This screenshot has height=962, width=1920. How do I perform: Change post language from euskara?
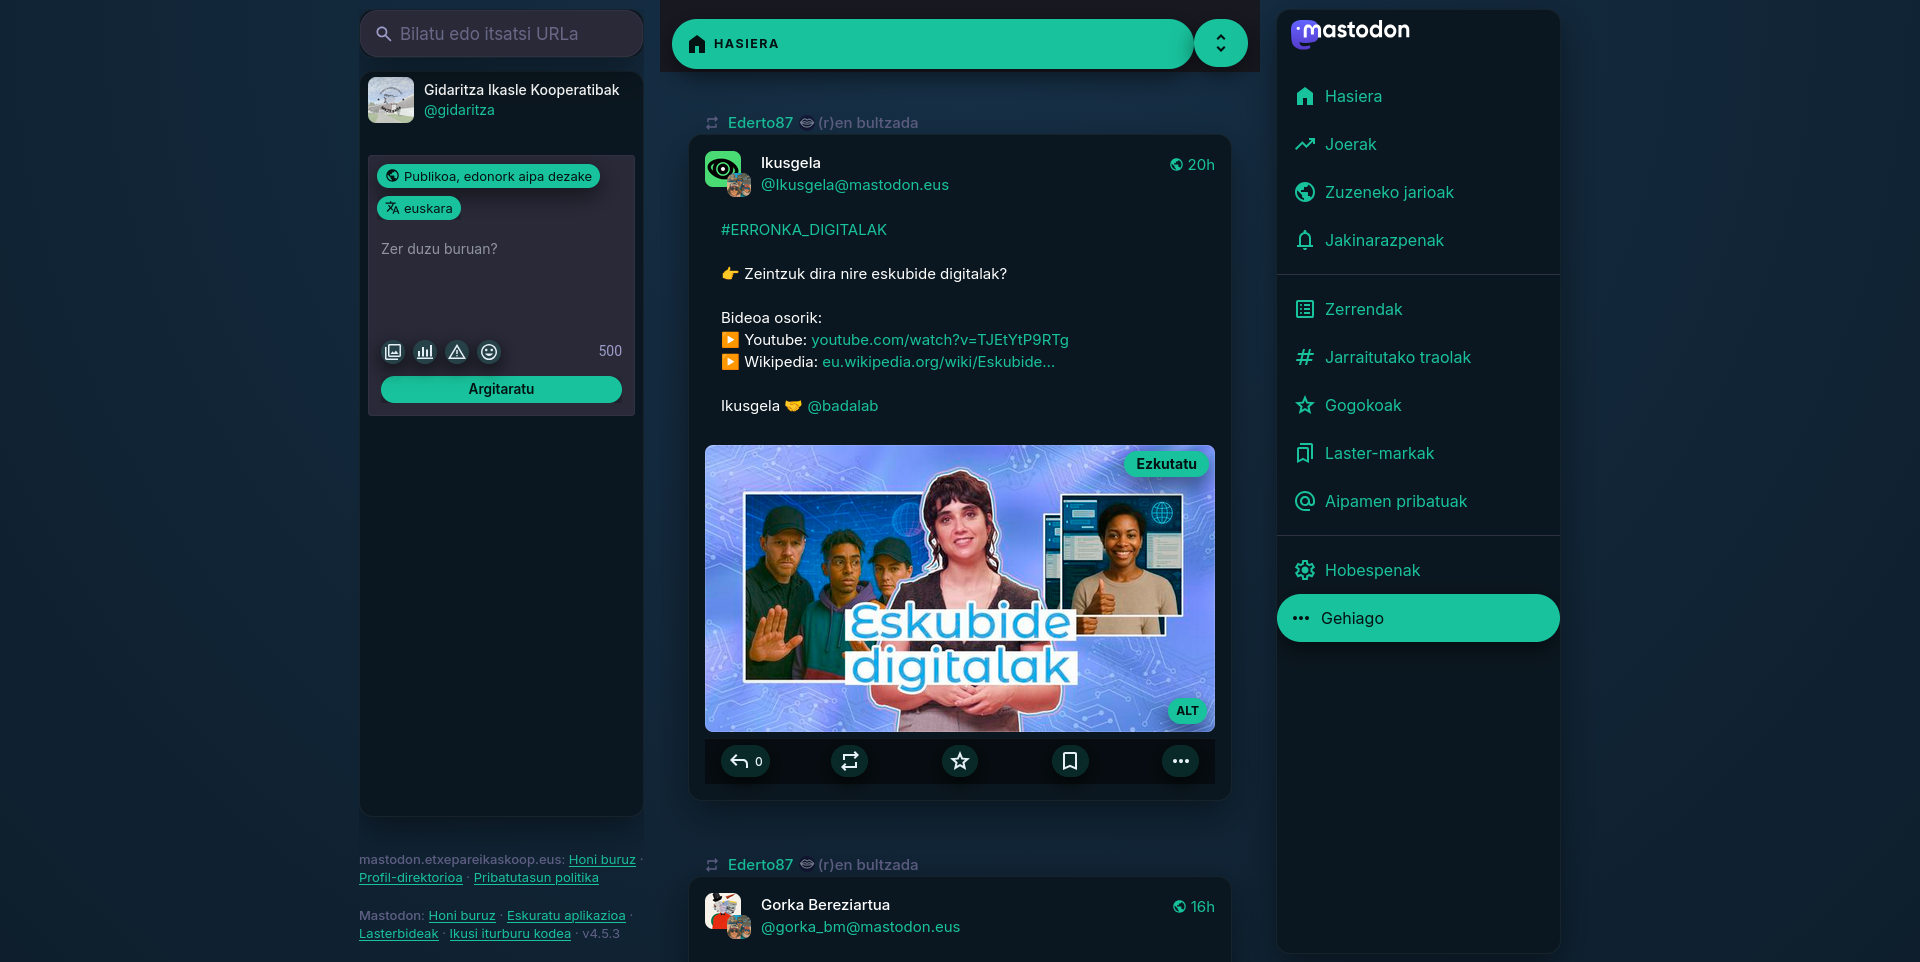(419, 208)
